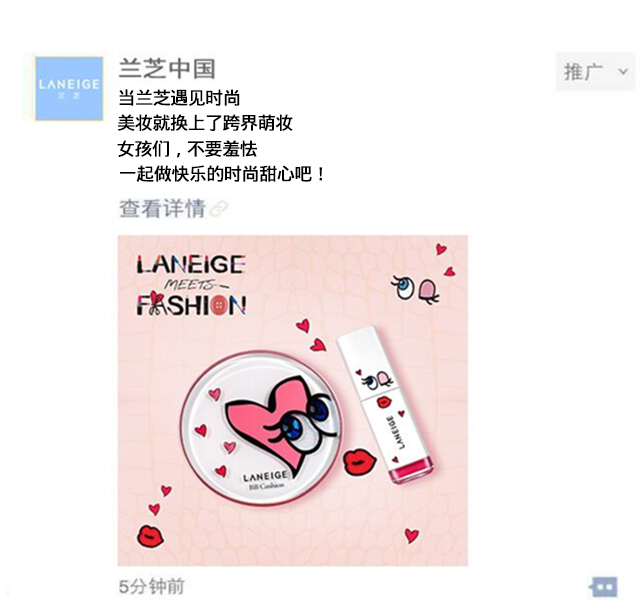The image size is (644, 600).
Task: Click the red lips icon at bottom left of ad
Action: (150, 536)
